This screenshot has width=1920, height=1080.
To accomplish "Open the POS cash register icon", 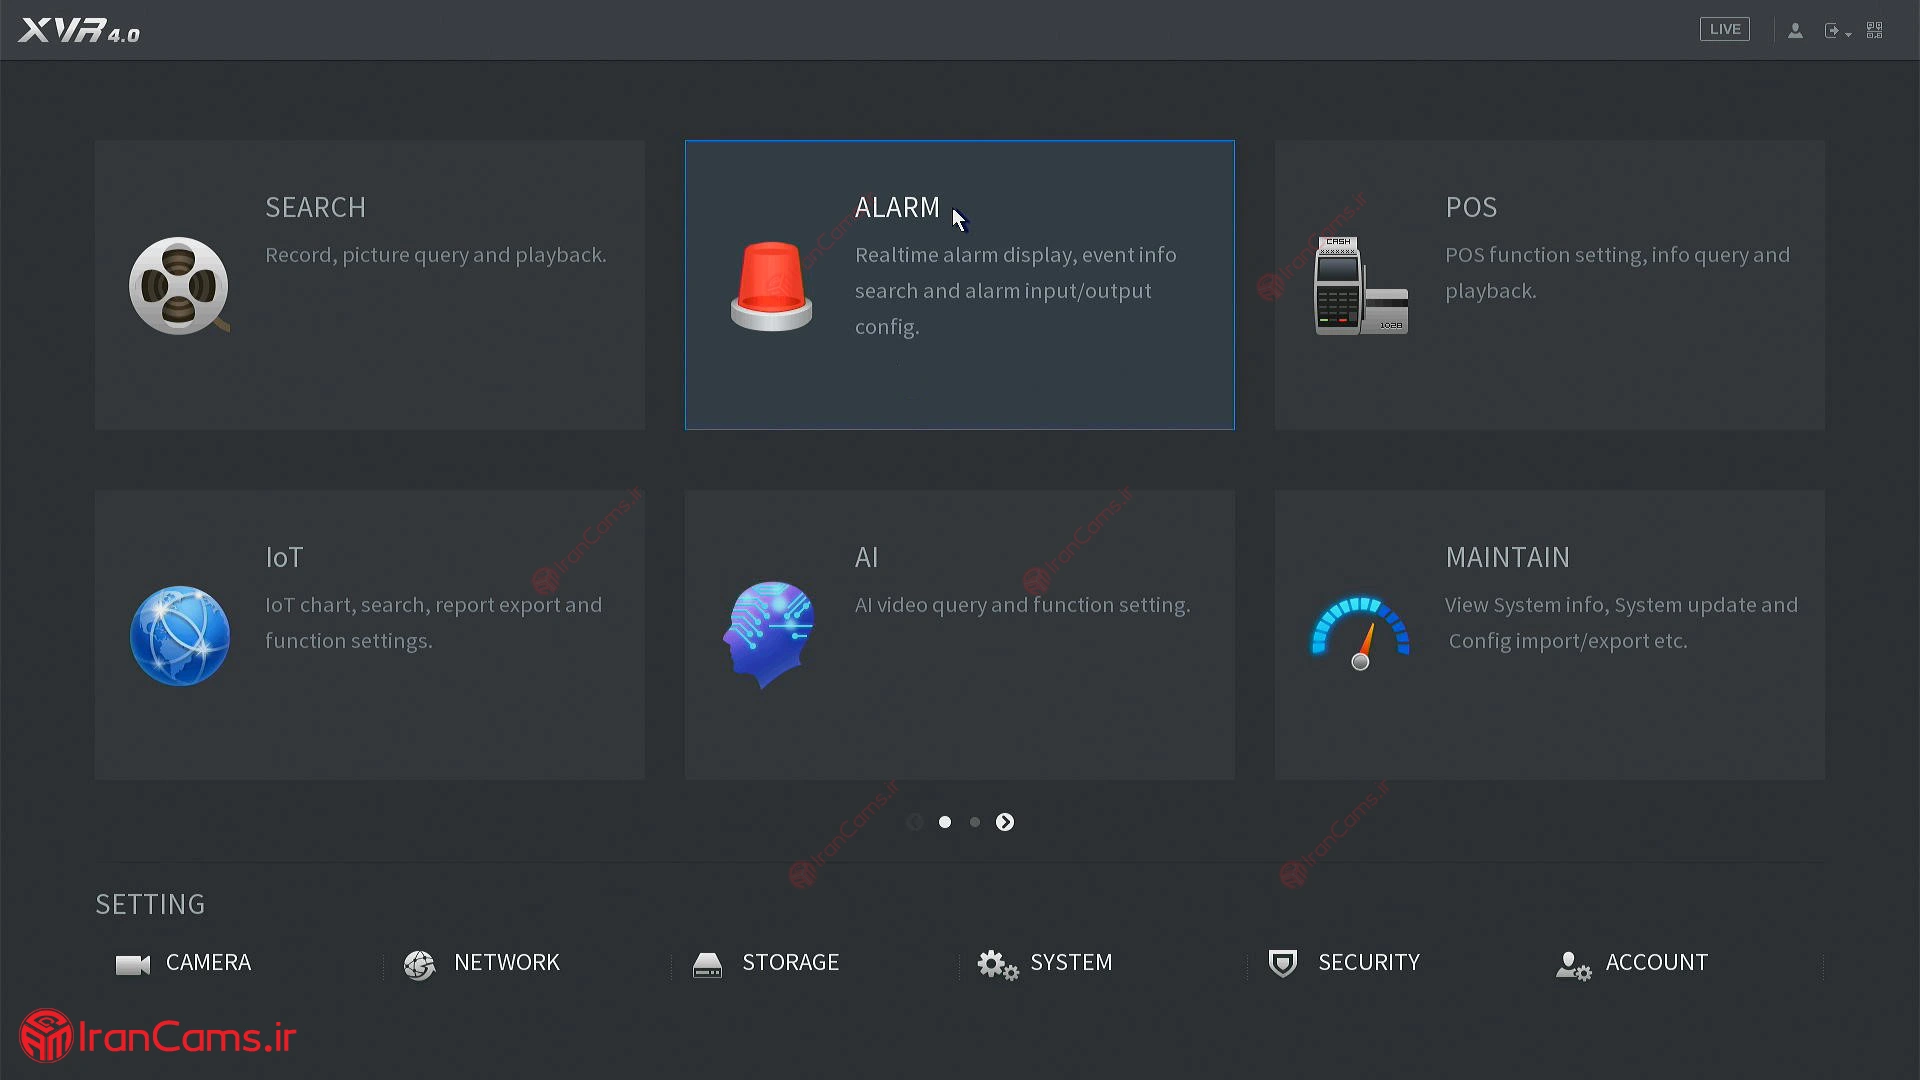I will point(1360,286).
